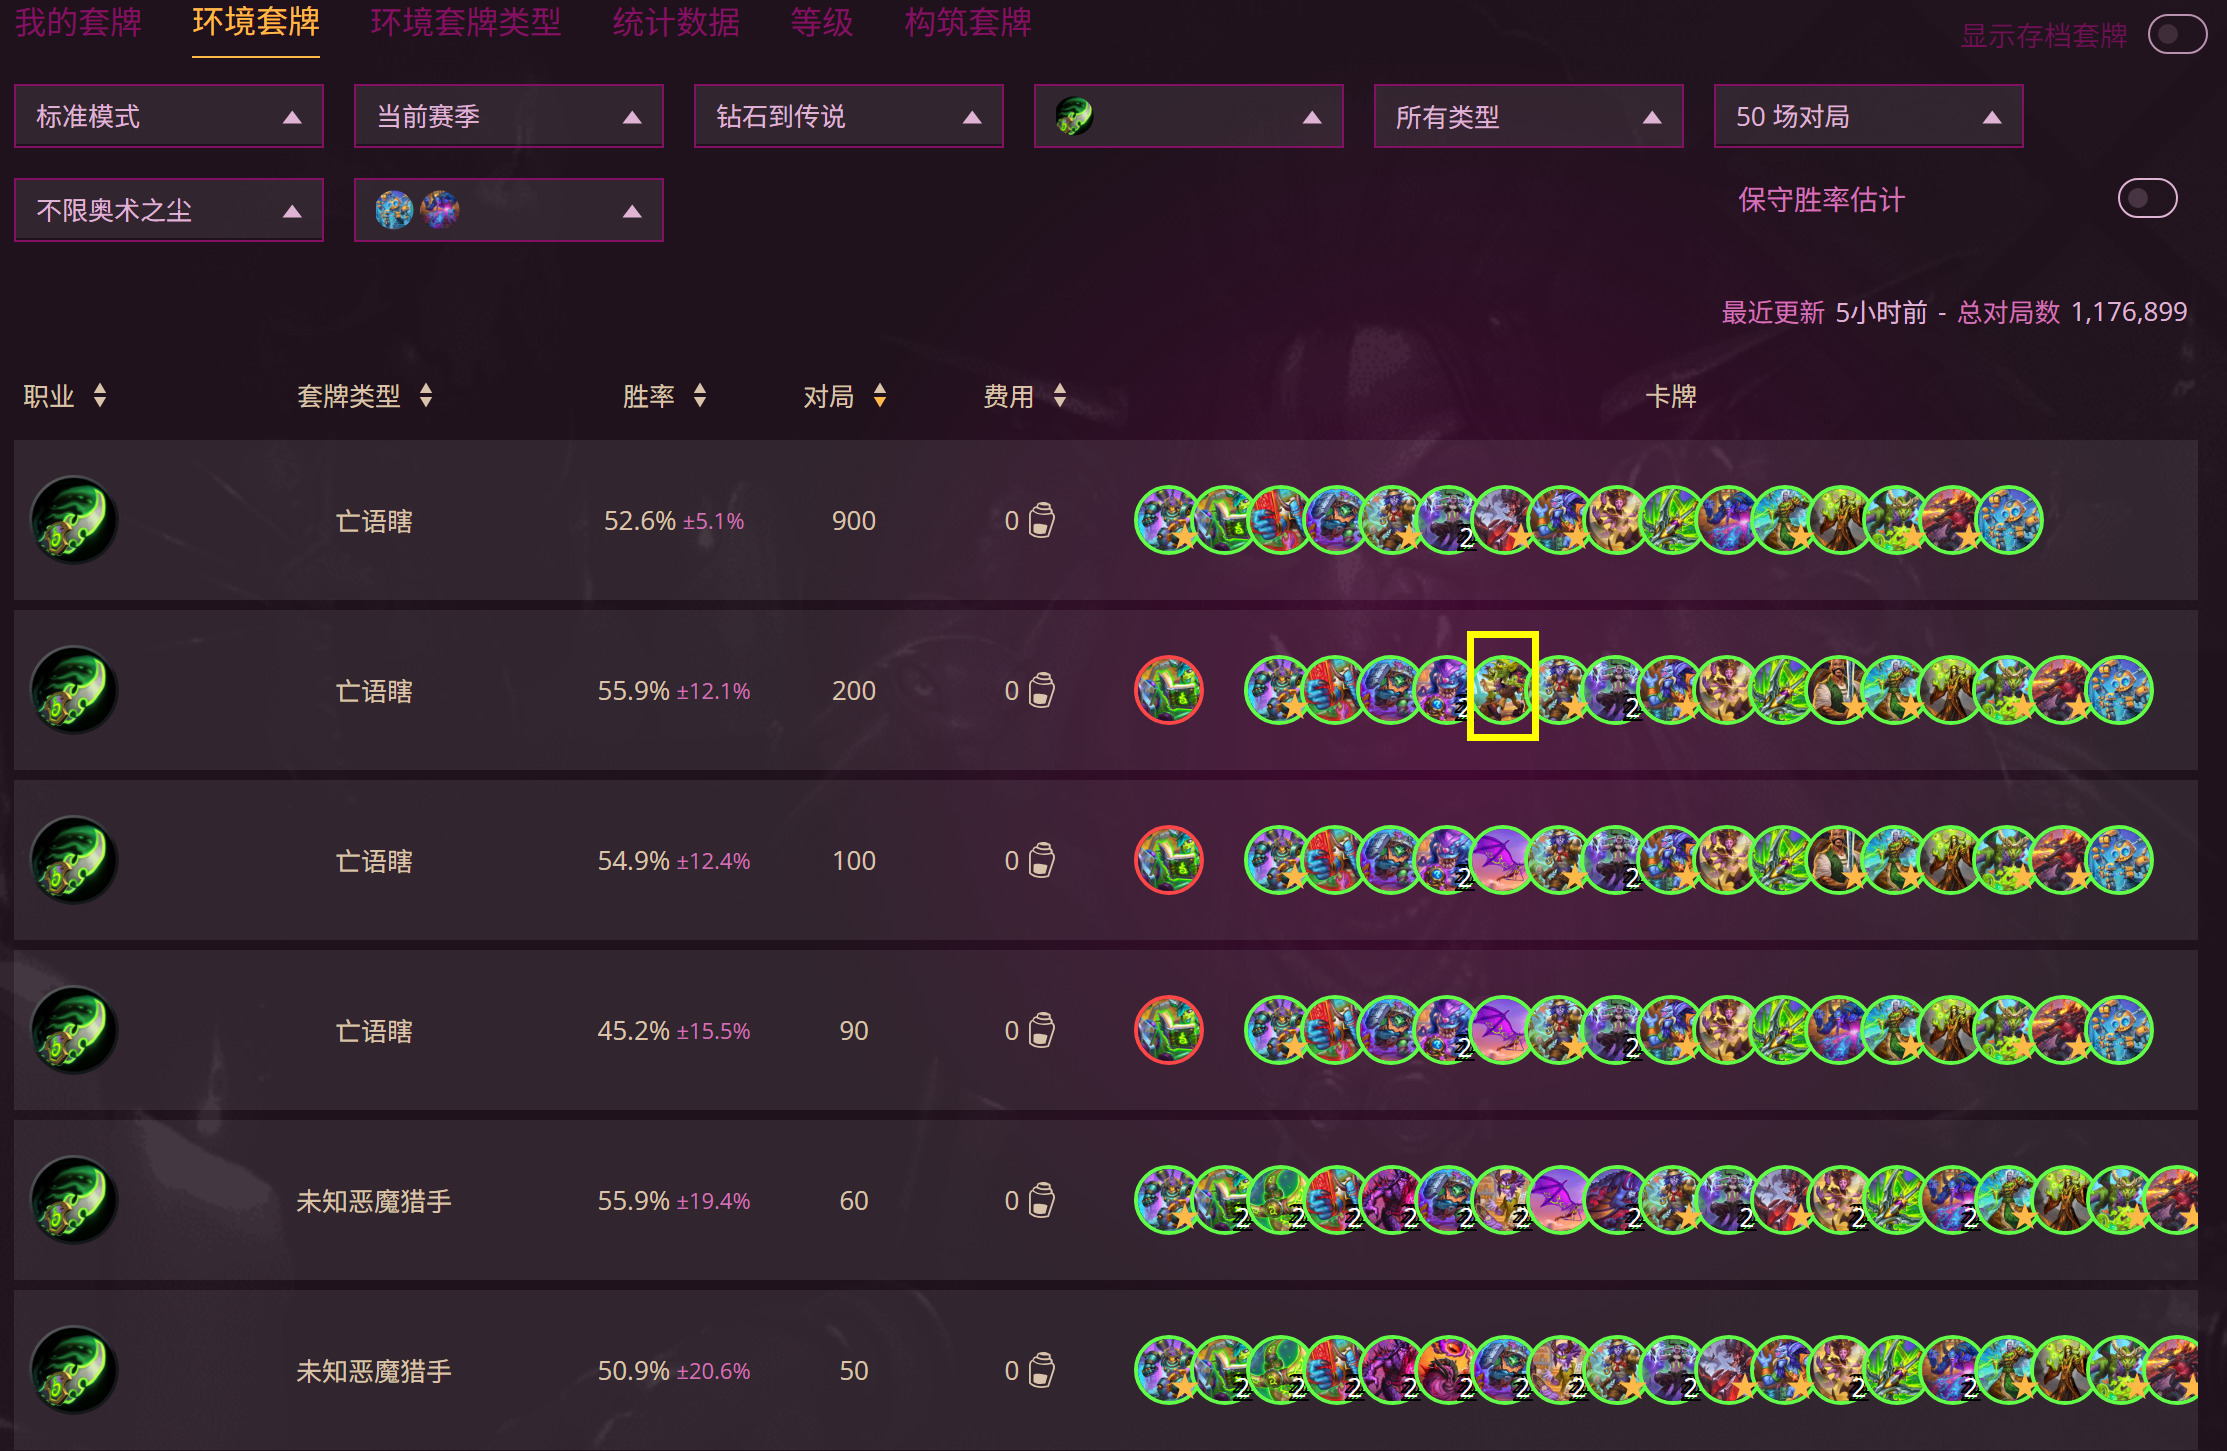Go to the 统计数据 tab
Image resolution: width=2227 pixels, height=1451 pixels.
click(676, 22)
